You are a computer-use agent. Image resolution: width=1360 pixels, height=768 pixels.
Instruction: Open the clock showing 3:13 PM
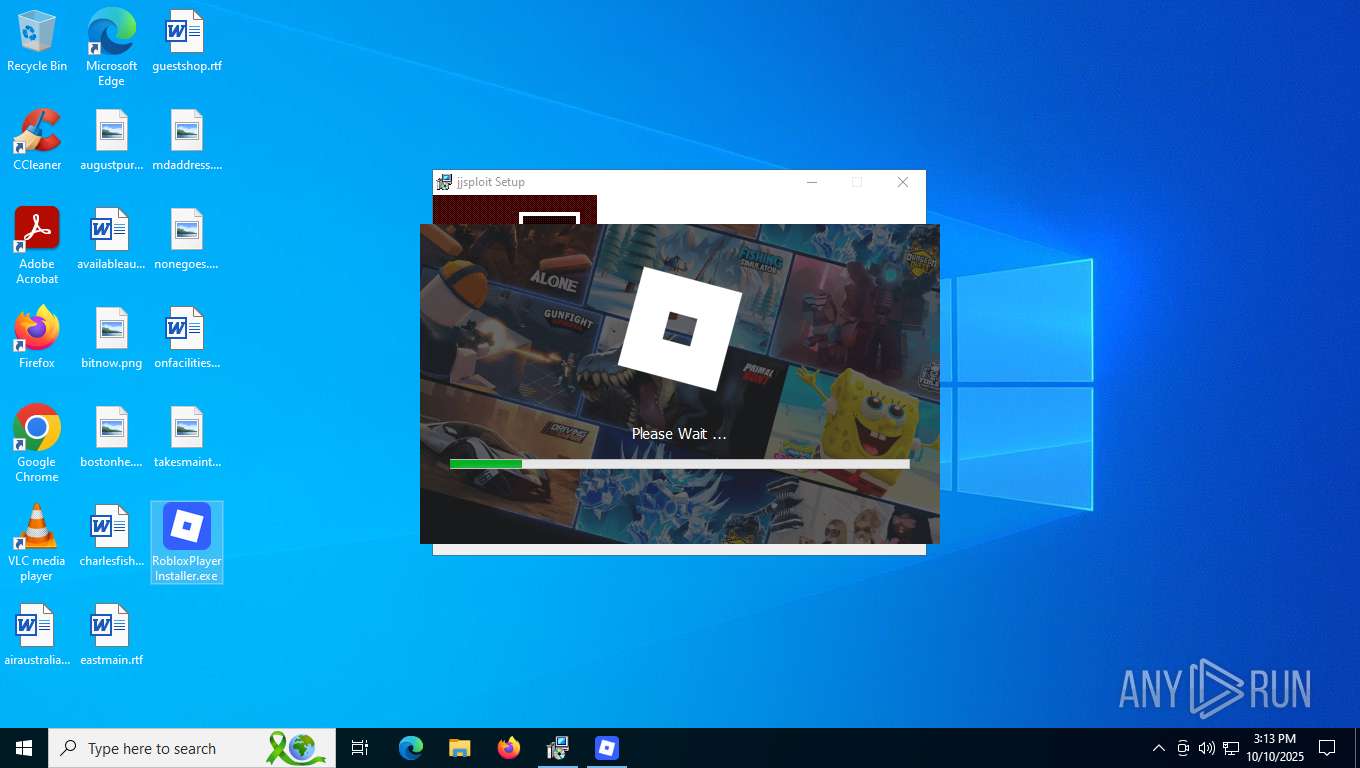(1275, 748)
